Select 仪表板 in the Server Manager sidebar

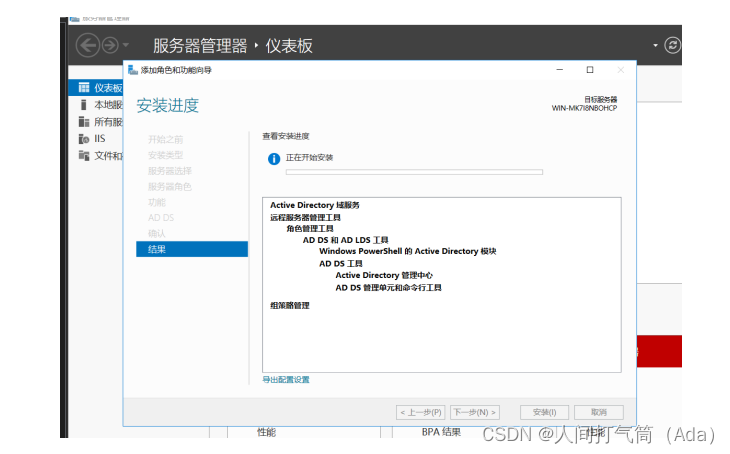click(96, 88)
